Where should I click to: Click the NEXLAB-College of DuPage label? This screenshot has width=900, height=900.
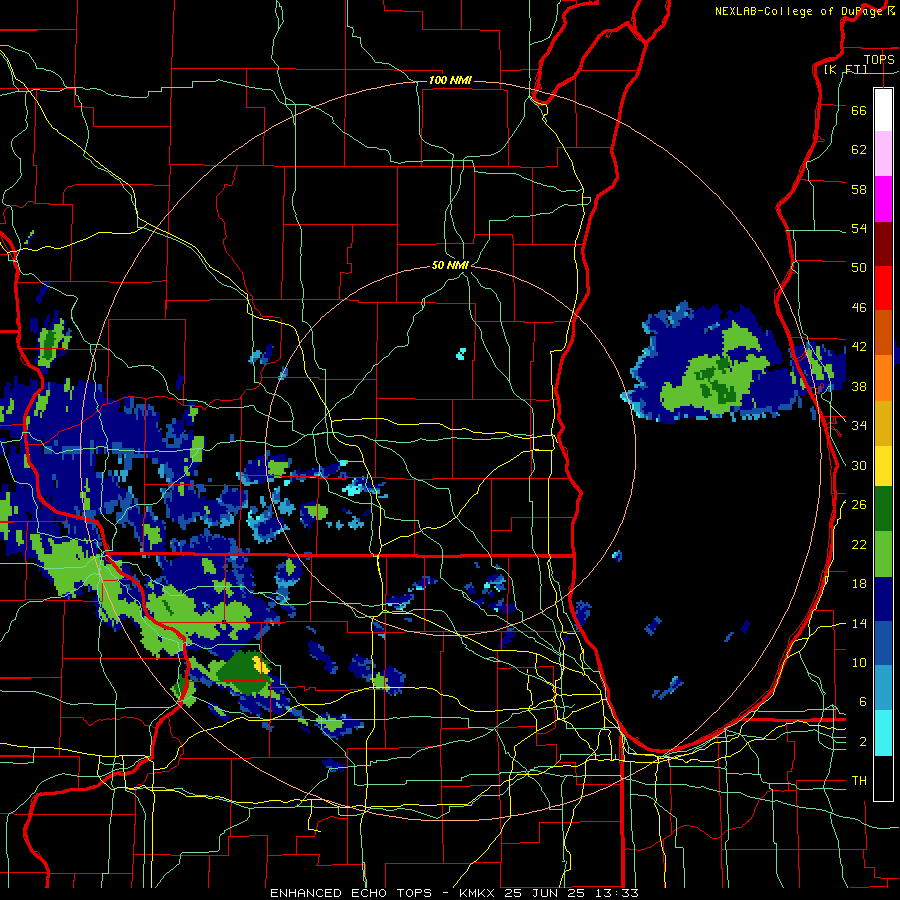tap(798, 11)
